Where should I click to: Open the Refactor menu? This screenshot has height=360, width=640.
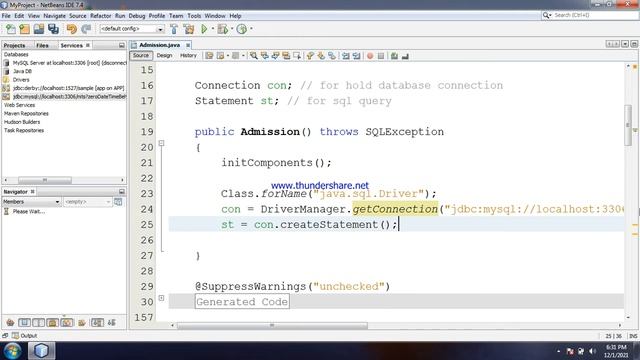point(100,16)
